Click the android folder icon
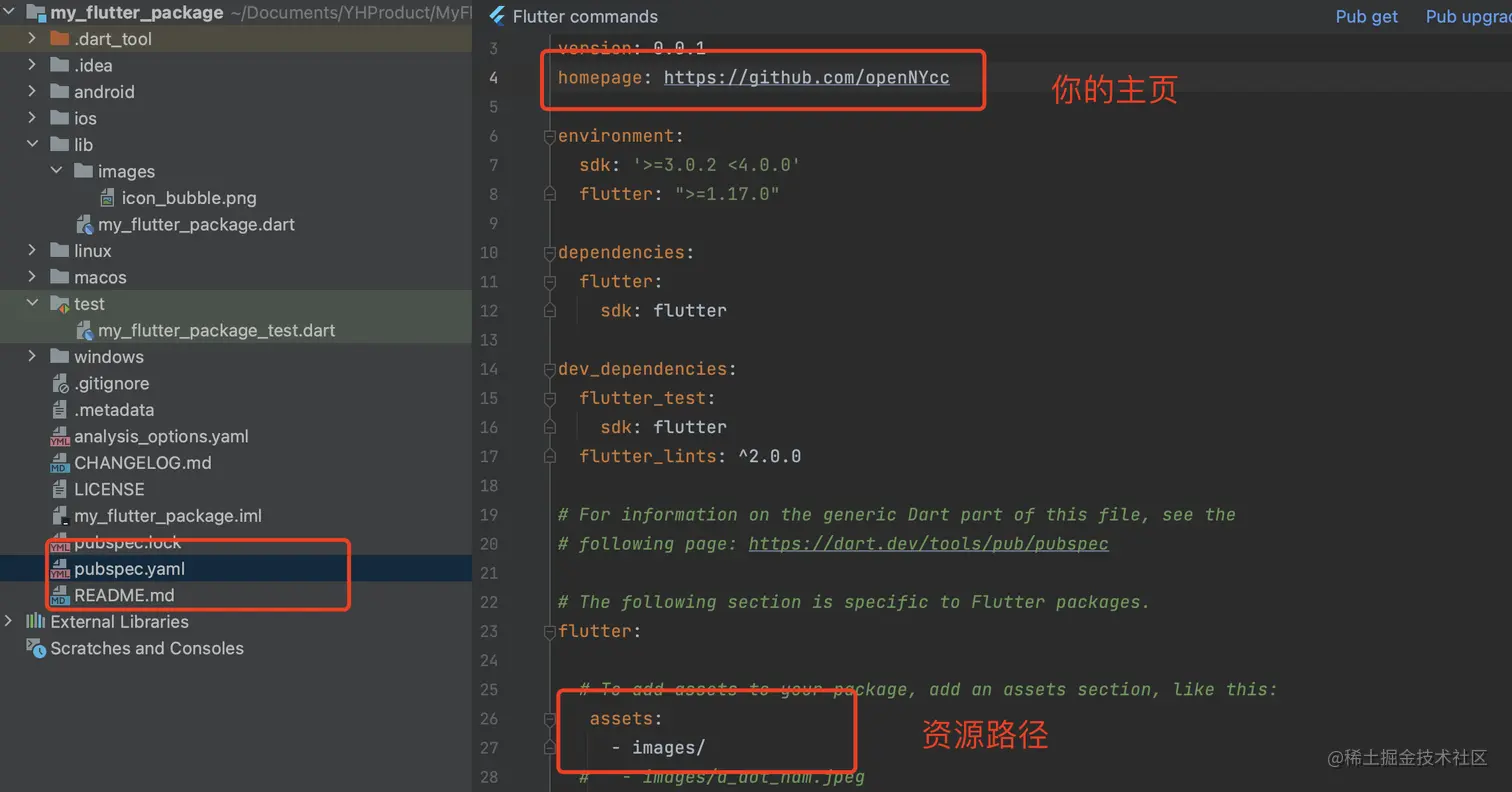This screenshot has width=1512, height=792. click(59, 91)
